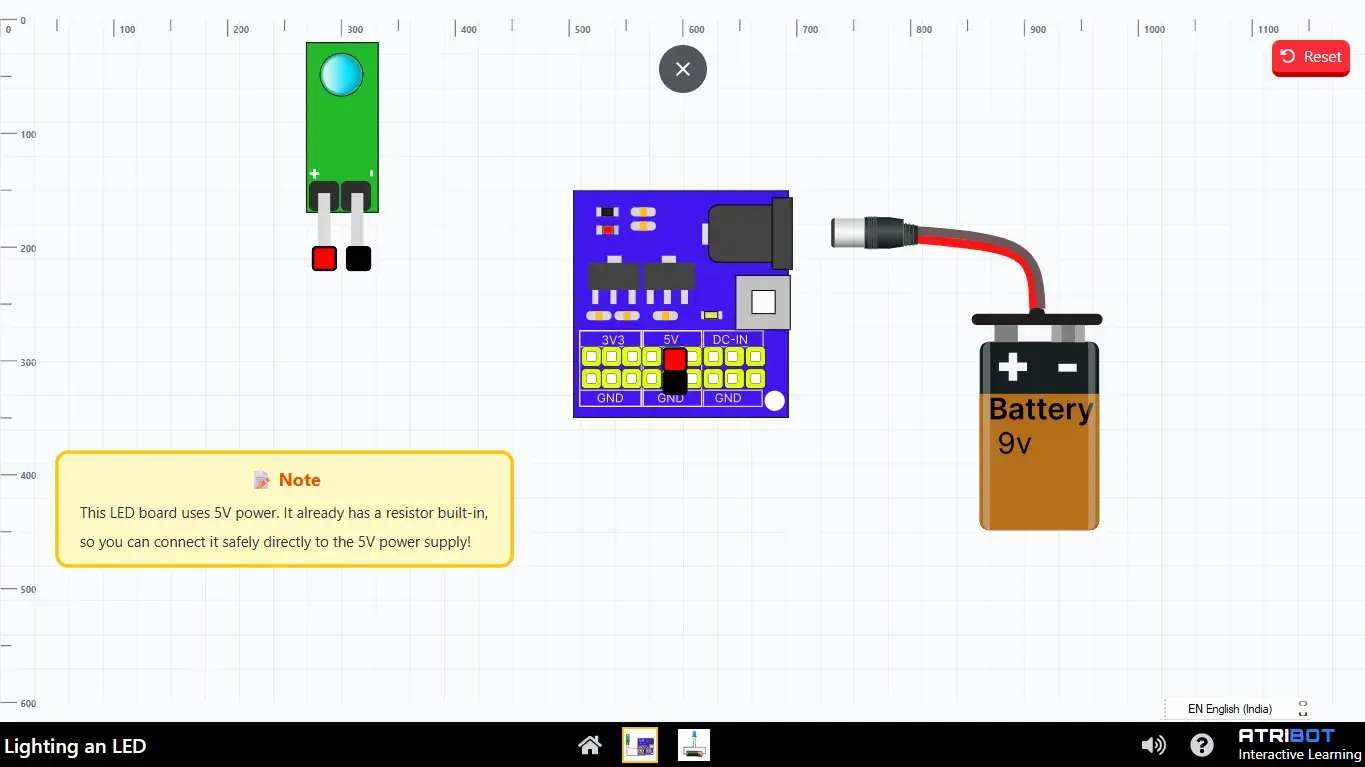Image resolution: width=1365 pixels, height=767 pixels.
Task: Close the view with the X button
Action: pos(683,69)
